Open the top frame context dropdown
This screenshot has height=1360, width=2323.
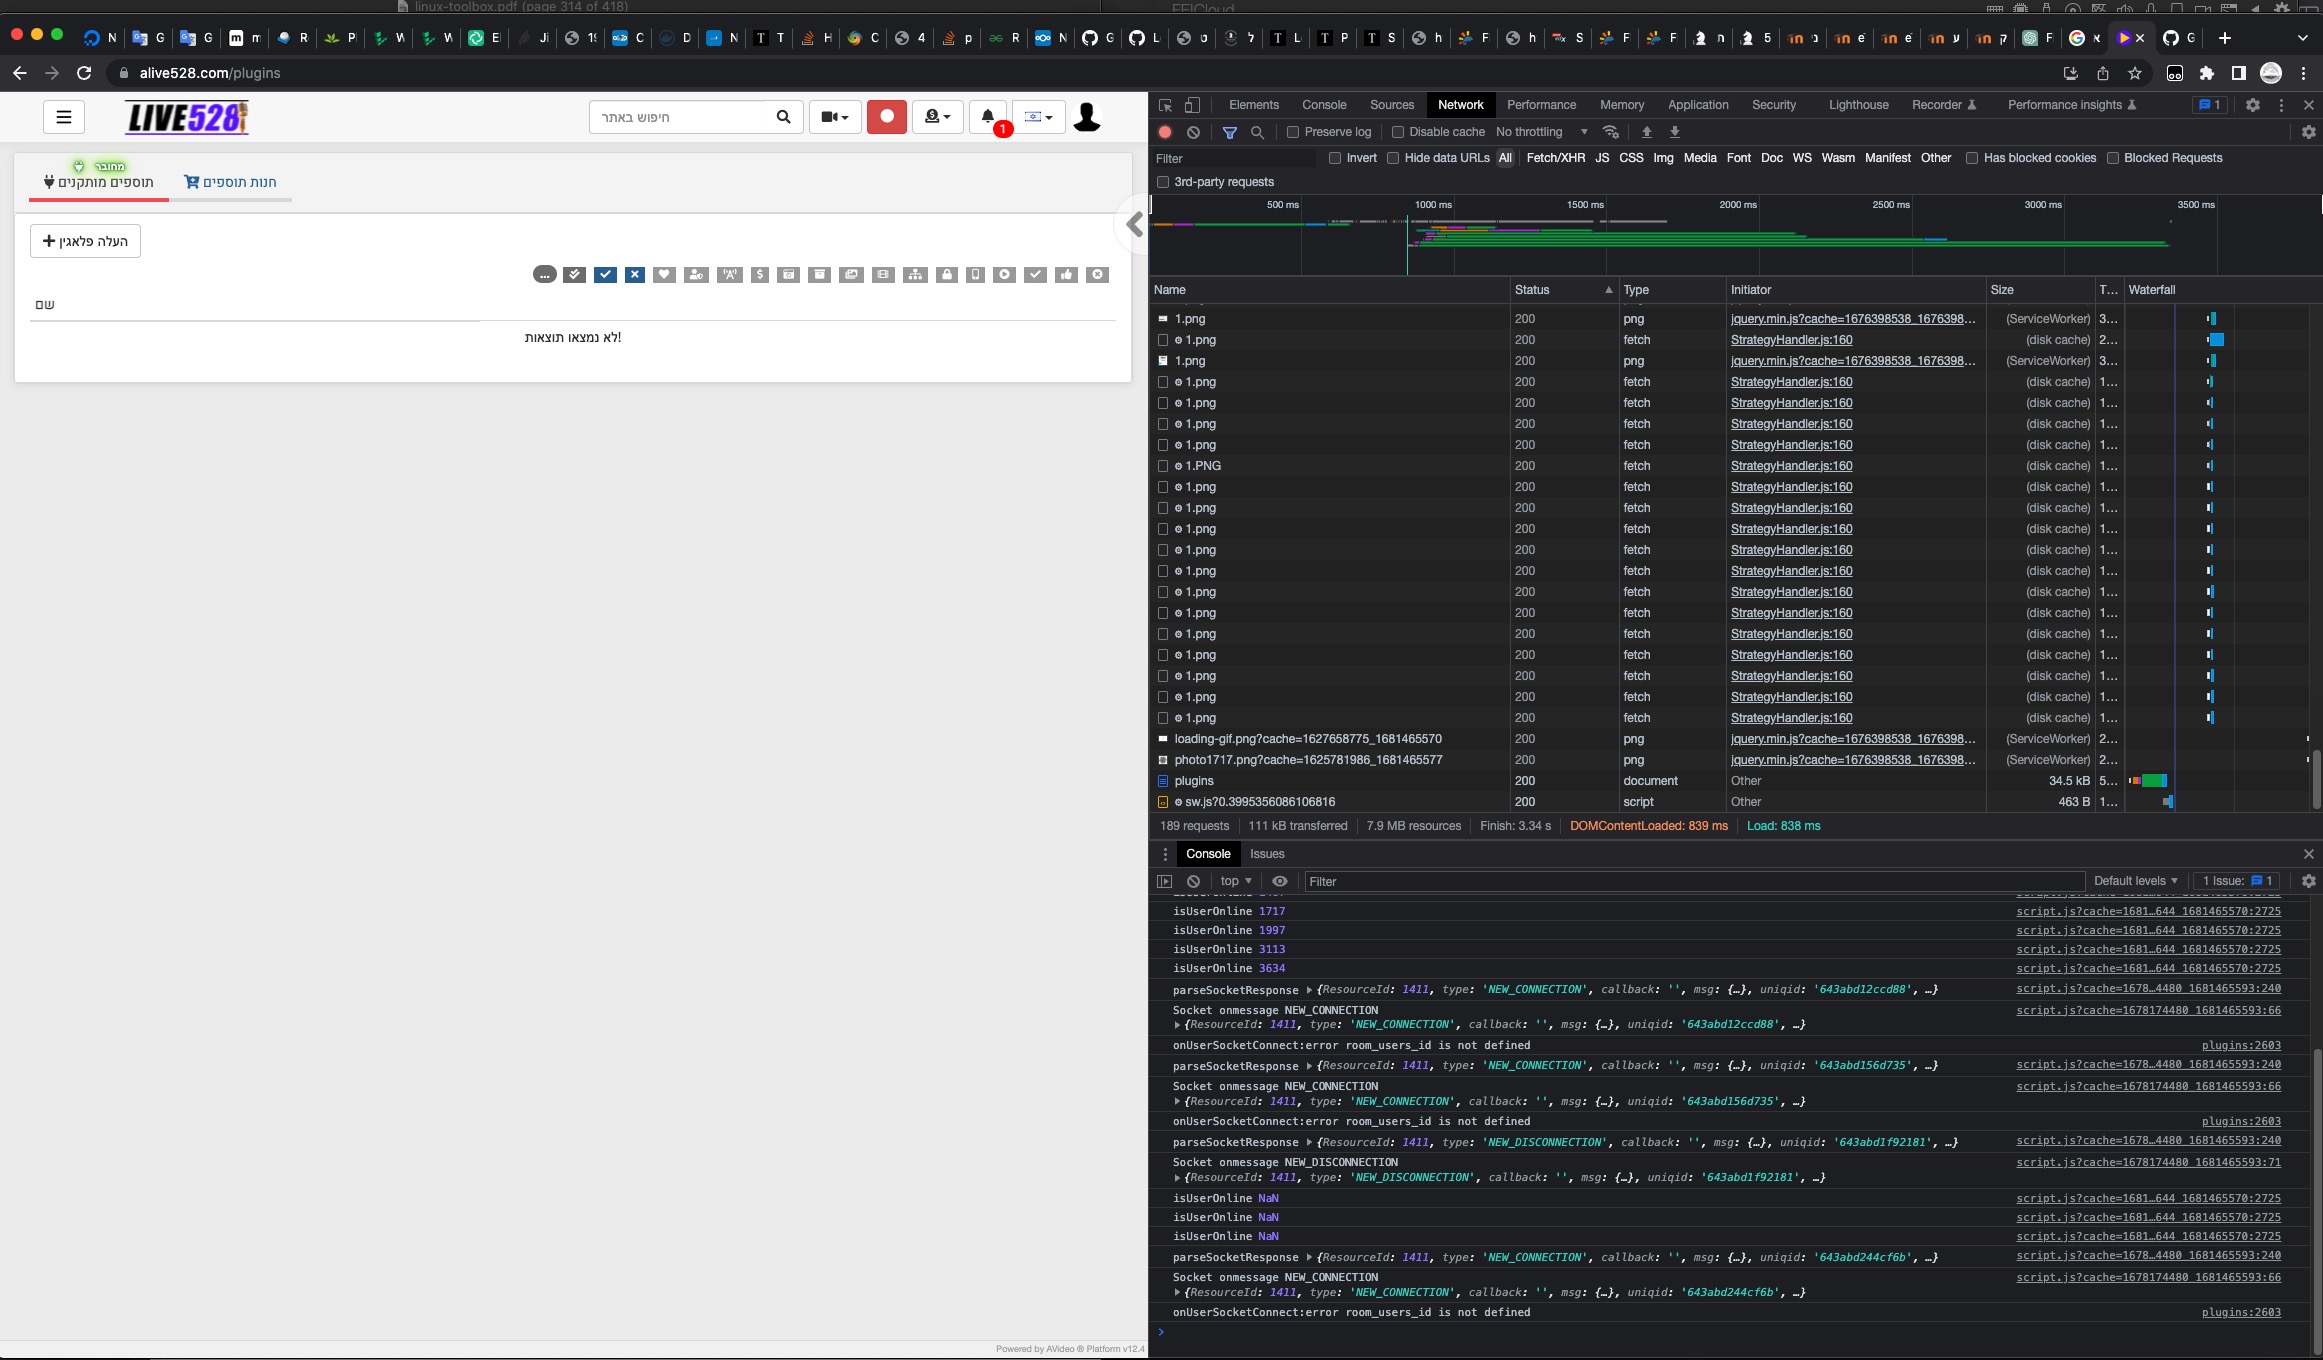tap(1234, 881)
